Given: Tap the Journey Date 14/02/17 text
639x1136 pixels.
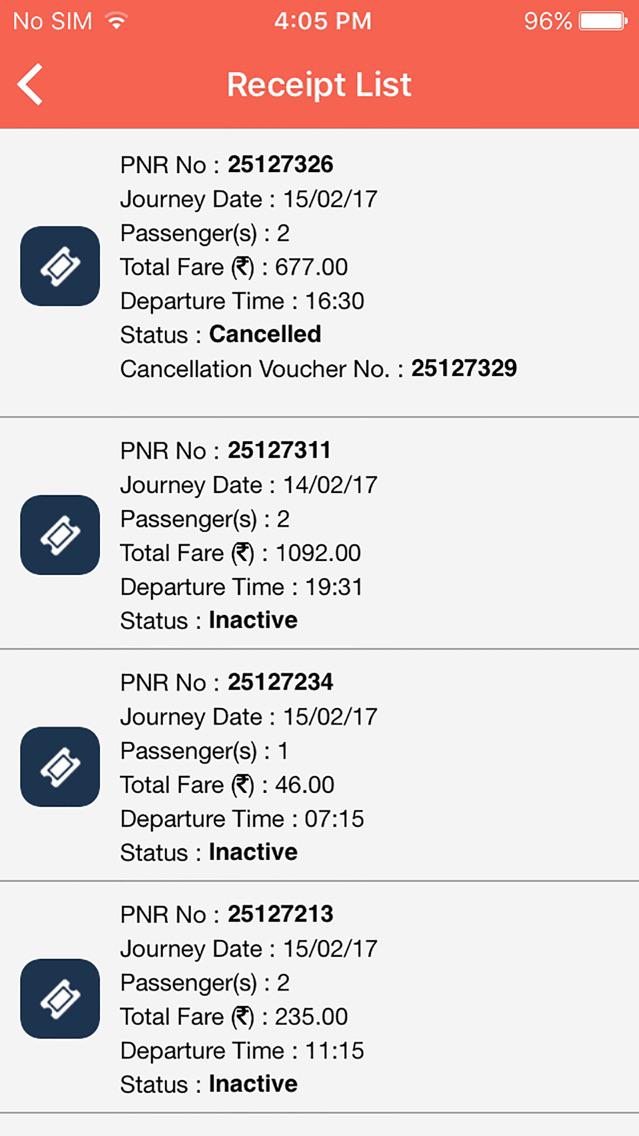Looking at the screenshot, I should (x=250, y=484).
